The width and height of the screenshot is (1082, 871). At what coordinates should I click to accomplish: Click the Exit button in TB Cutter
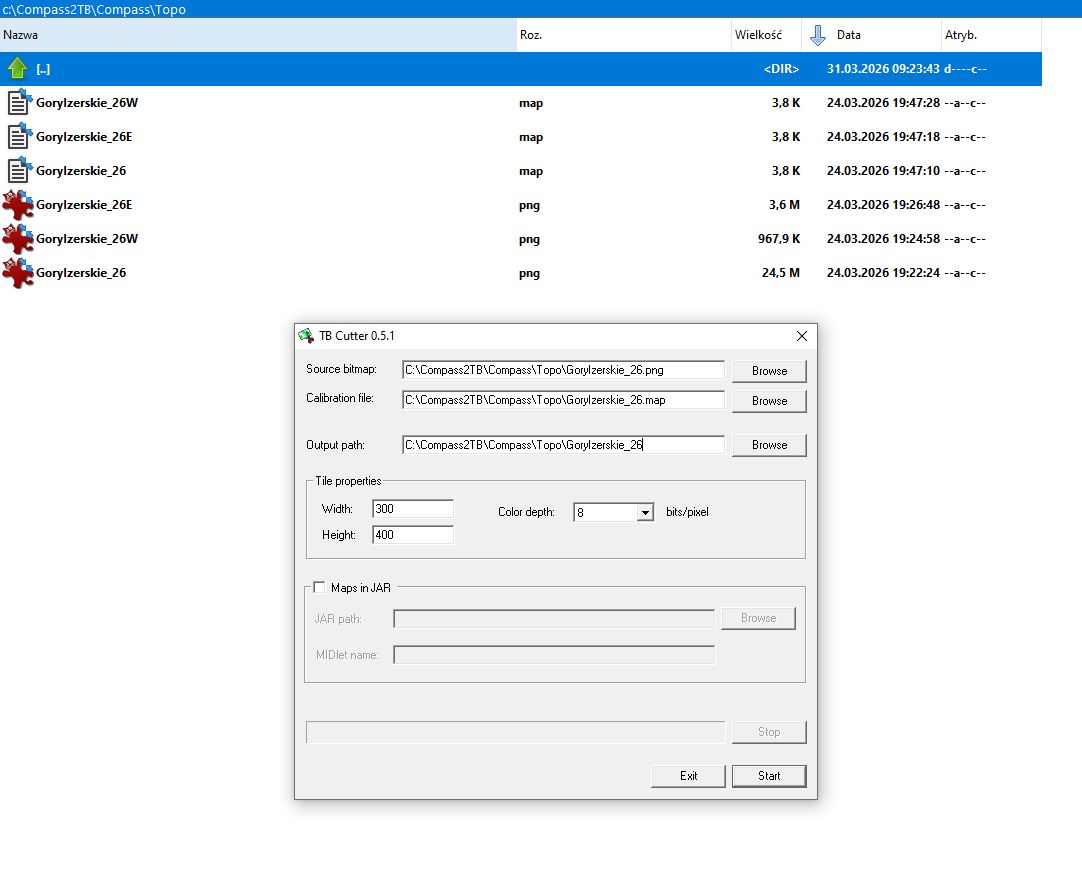(x=688, y=776)
